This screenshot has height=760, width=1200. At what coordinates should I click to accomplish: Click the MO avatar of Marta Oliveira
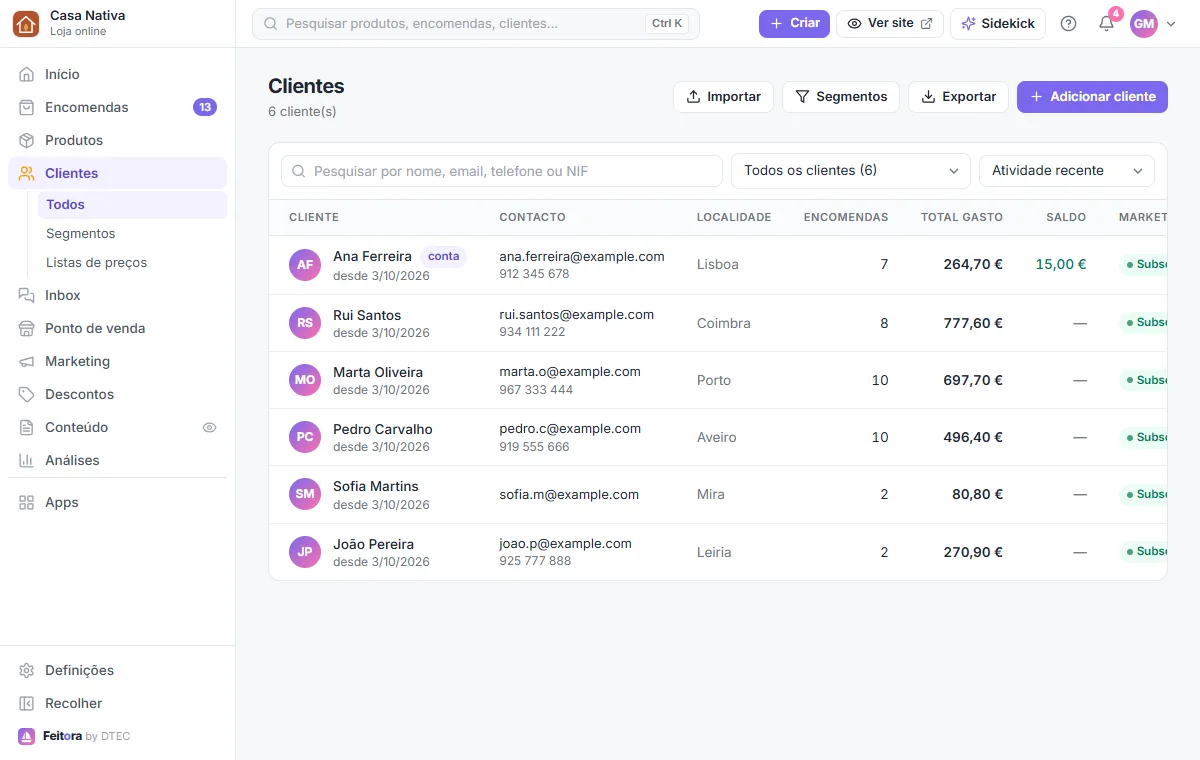305,380
